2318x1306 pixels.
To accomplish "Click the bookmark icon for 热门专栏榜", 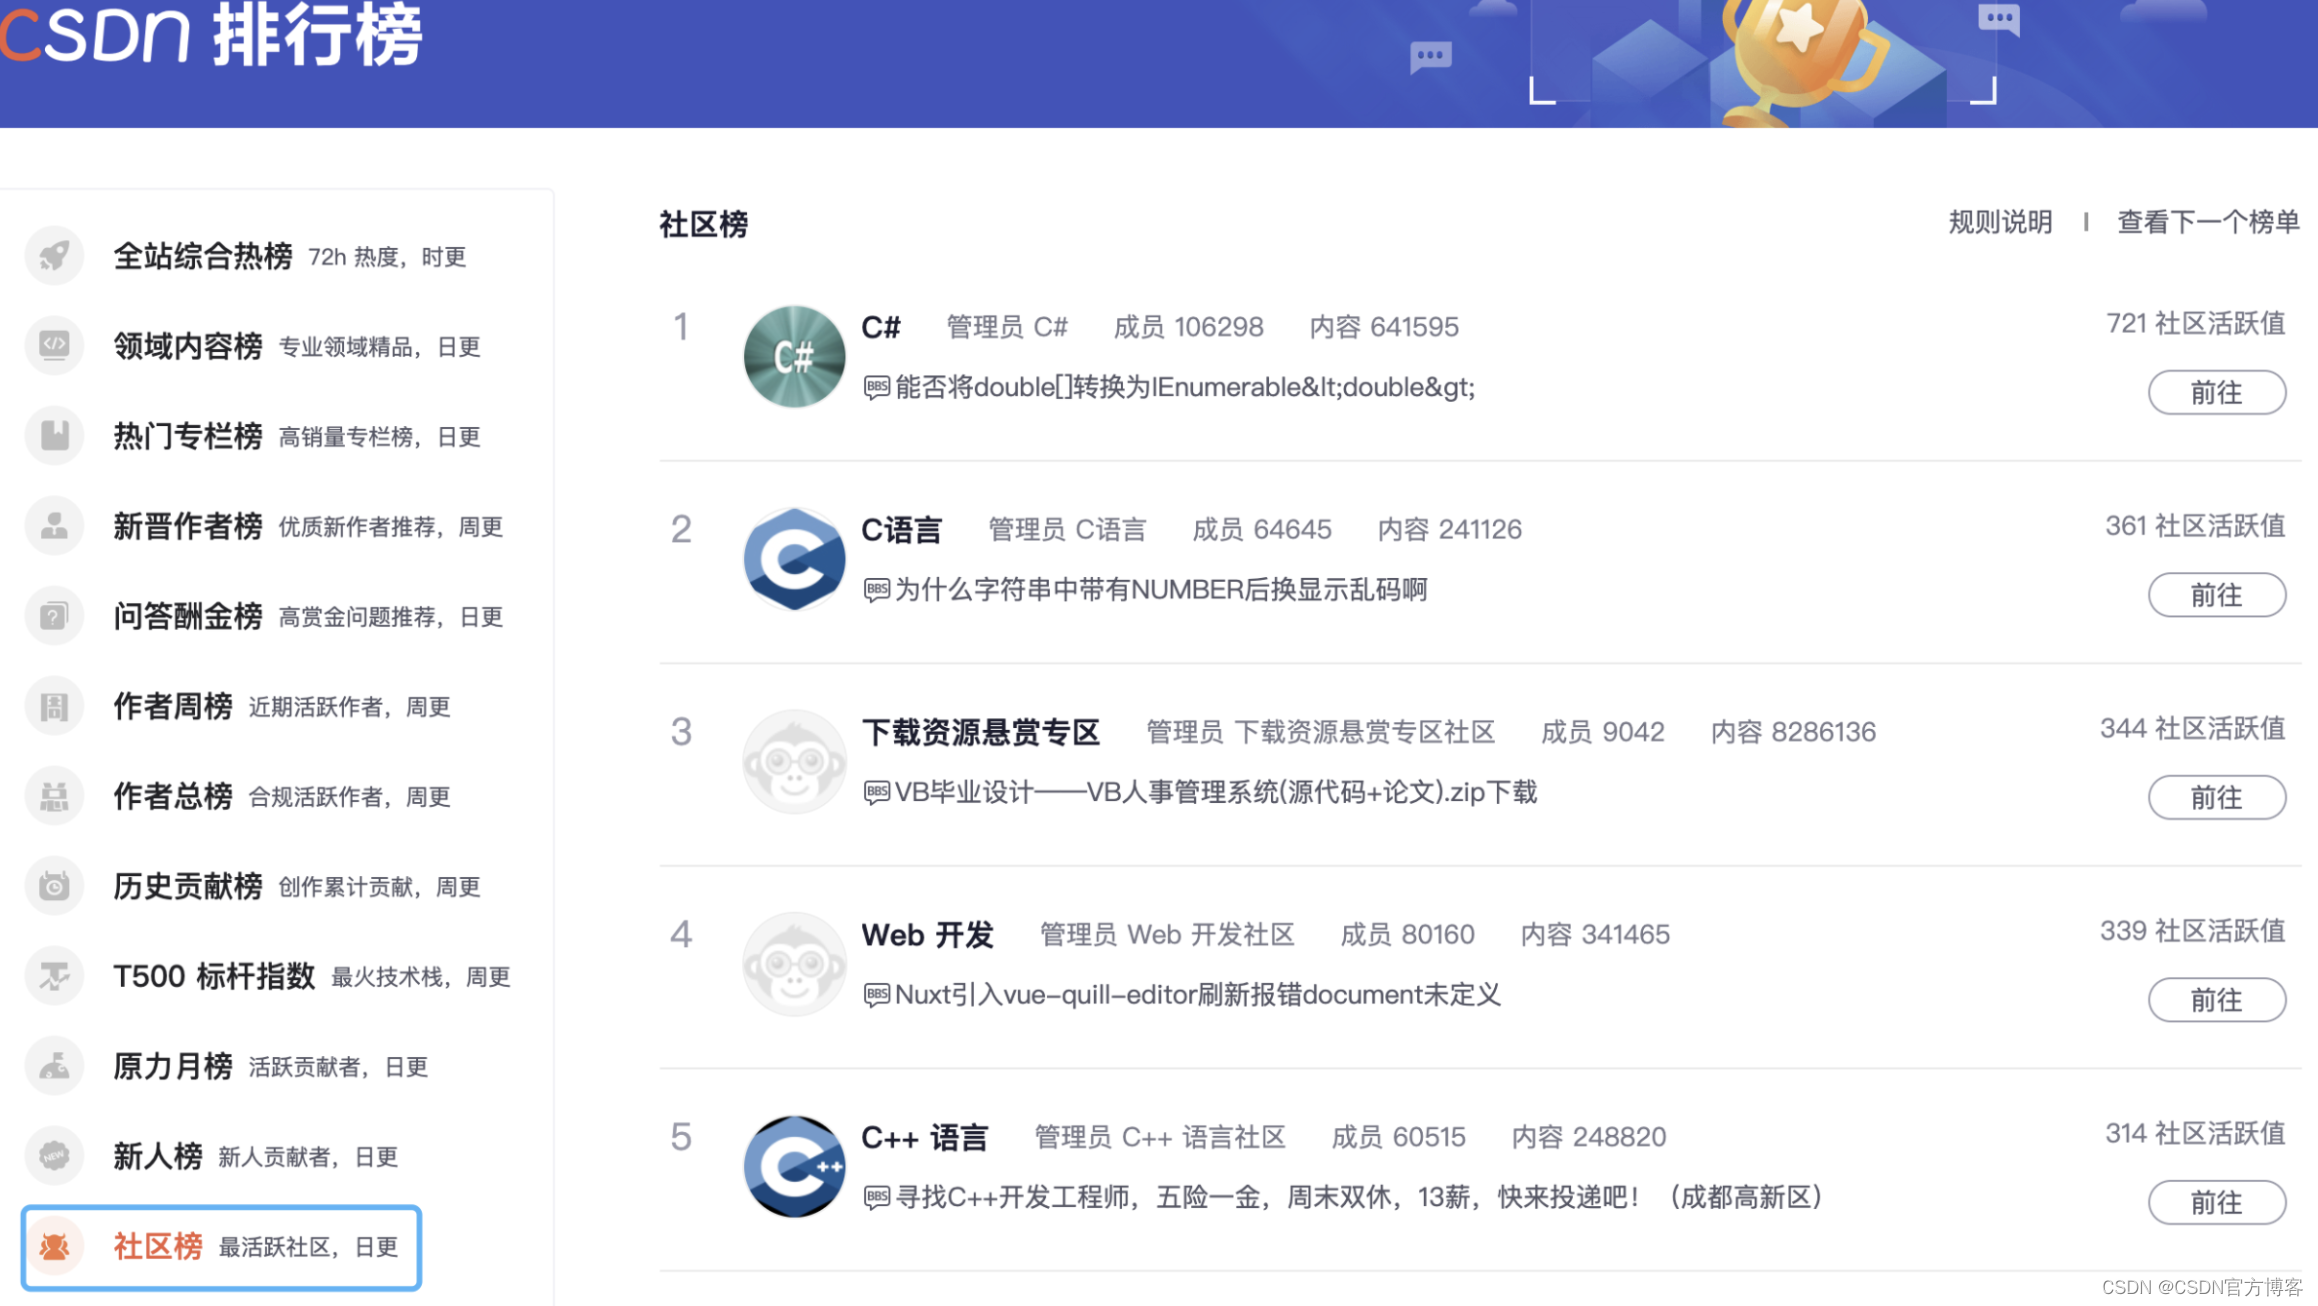I will 54,436.
